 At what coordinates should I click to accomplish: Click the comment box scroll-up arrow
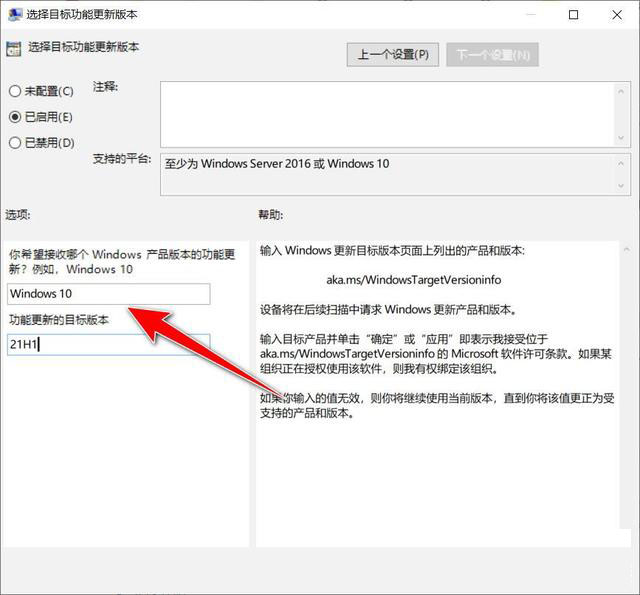(621, 91)
